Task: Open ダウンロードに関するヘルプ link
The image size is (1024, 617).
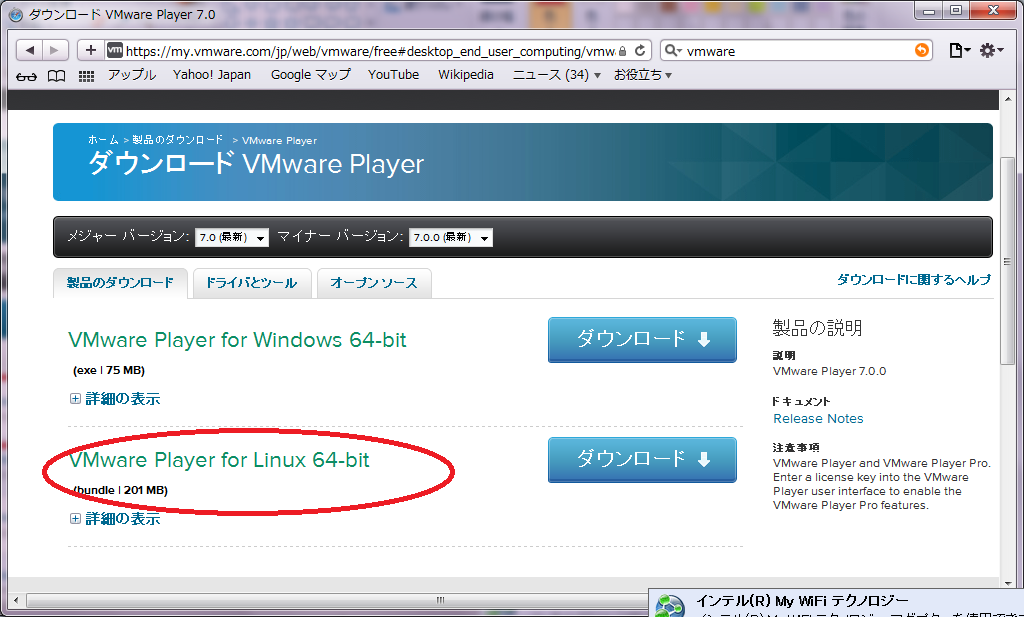Action: point(914,279)
